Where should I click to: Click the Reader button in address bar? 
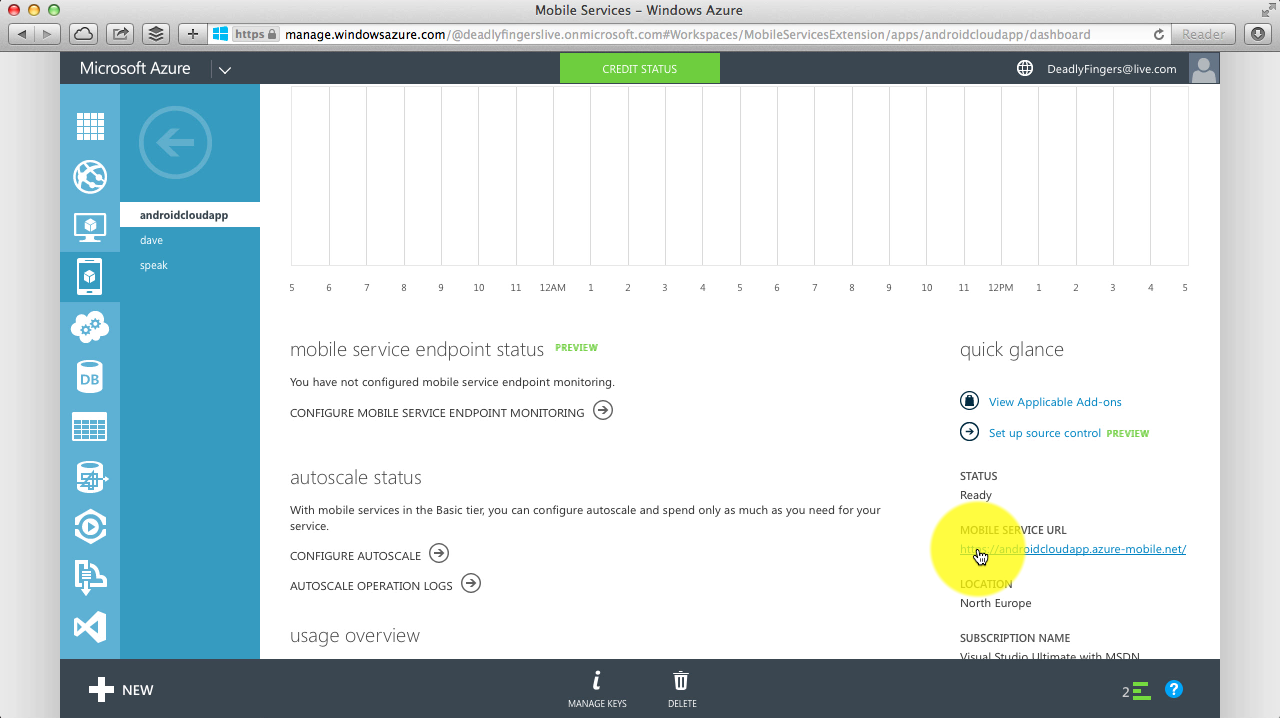1204,34
